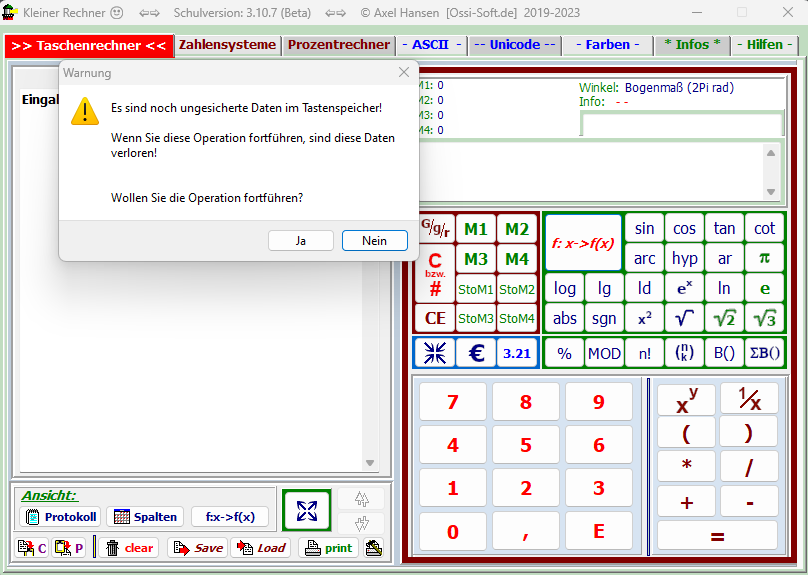Close the Warnung dialog

click(404, 73)
